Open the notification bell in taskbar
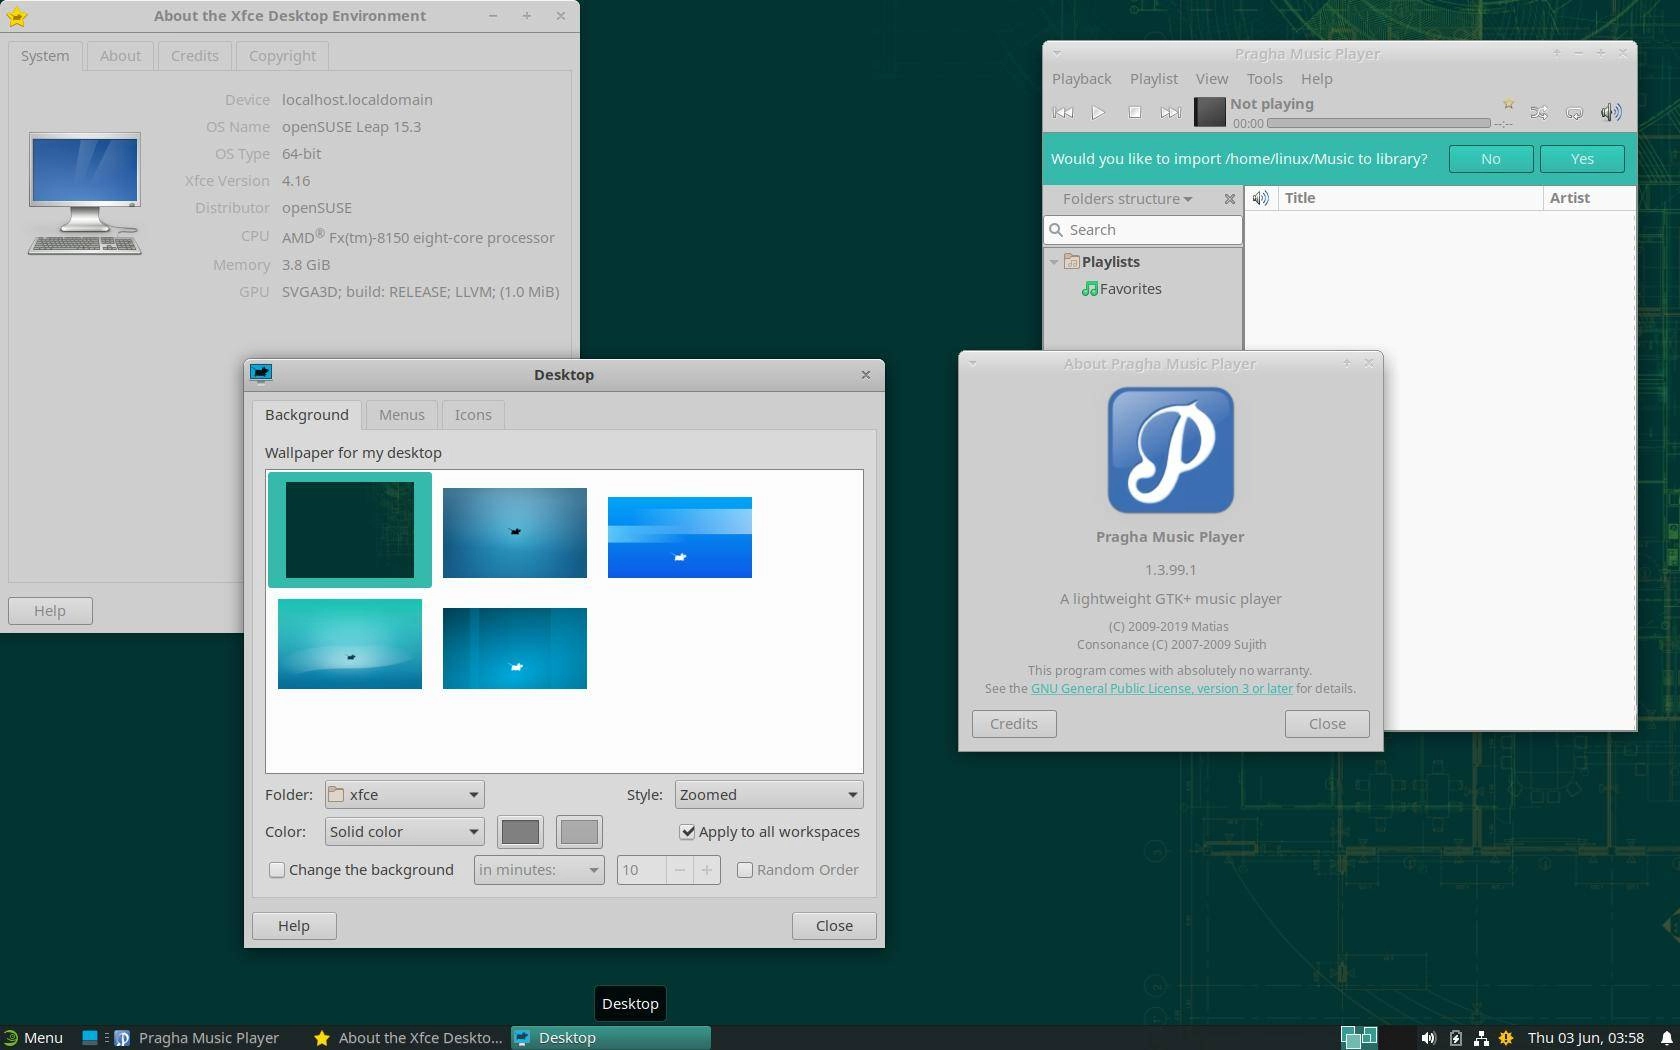 coord(1666,1038)
